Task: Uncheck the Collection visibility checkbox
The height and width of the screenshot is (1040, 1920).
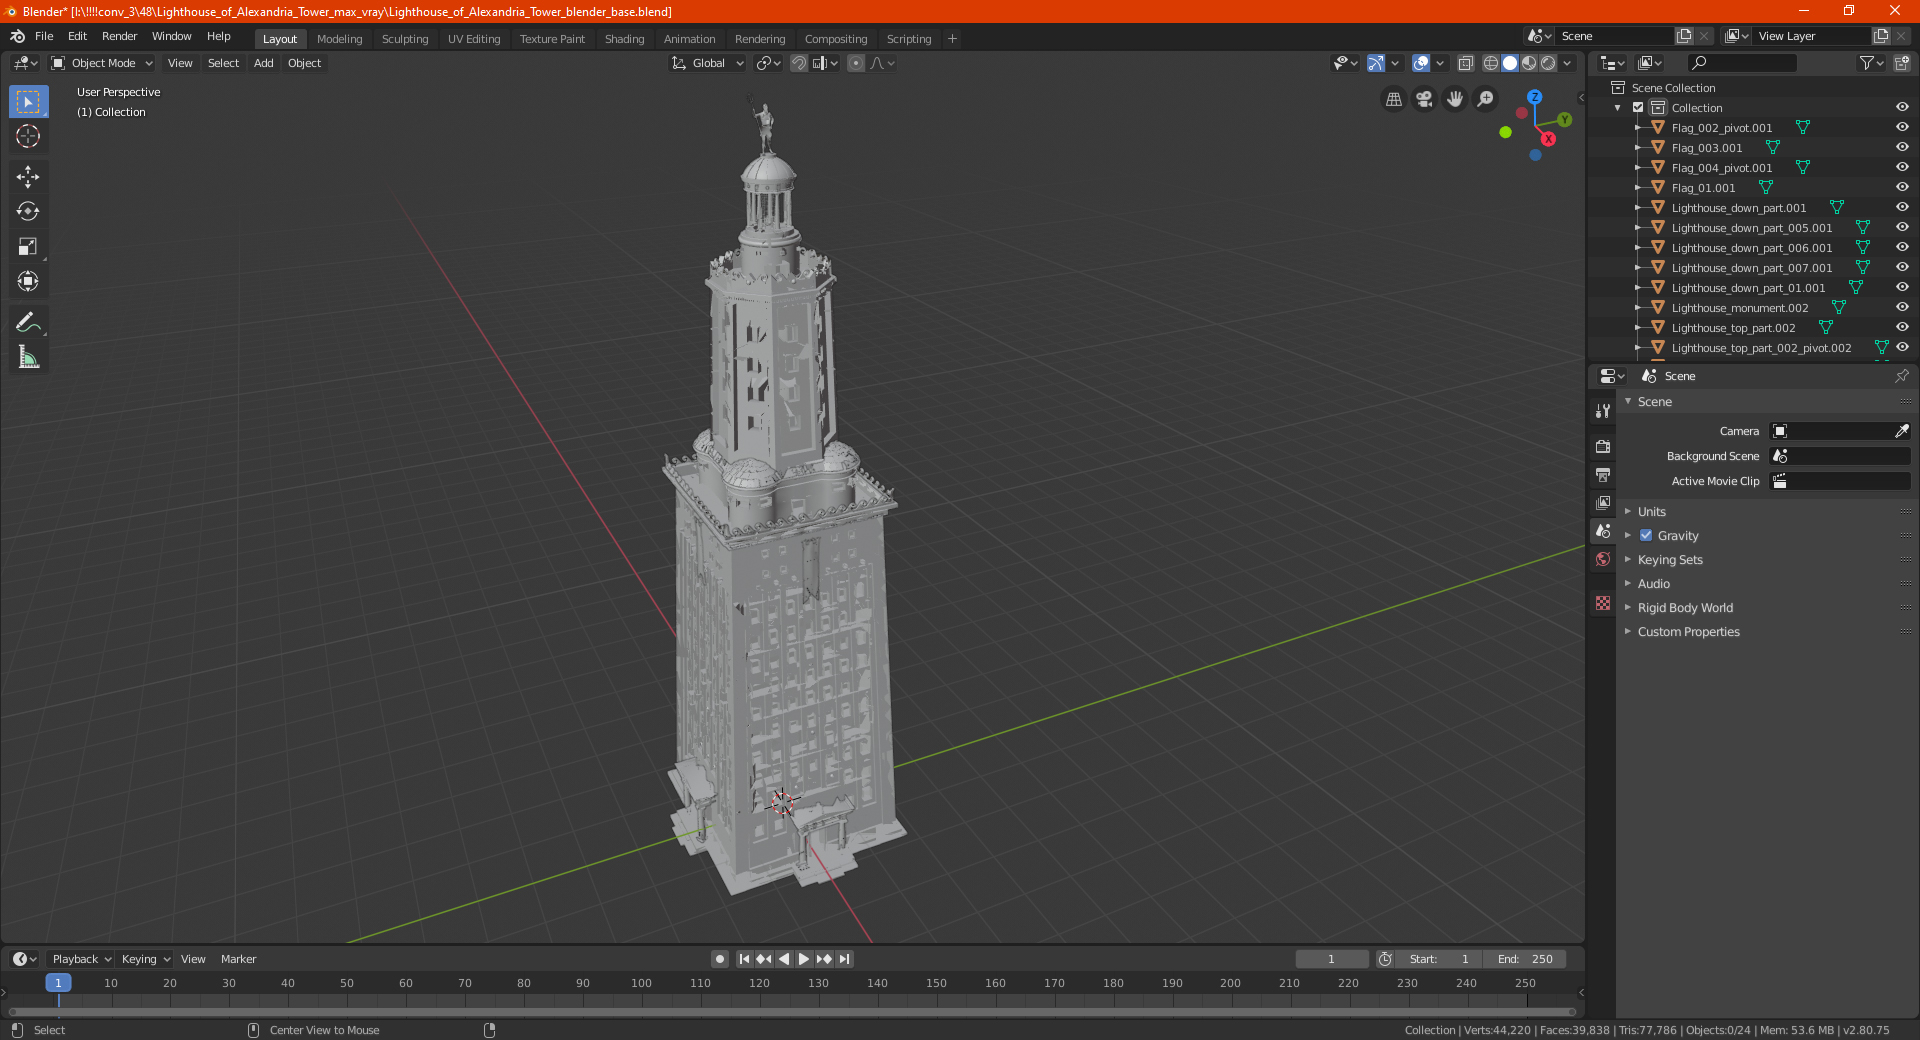Action: click(x=1638, y=107)
